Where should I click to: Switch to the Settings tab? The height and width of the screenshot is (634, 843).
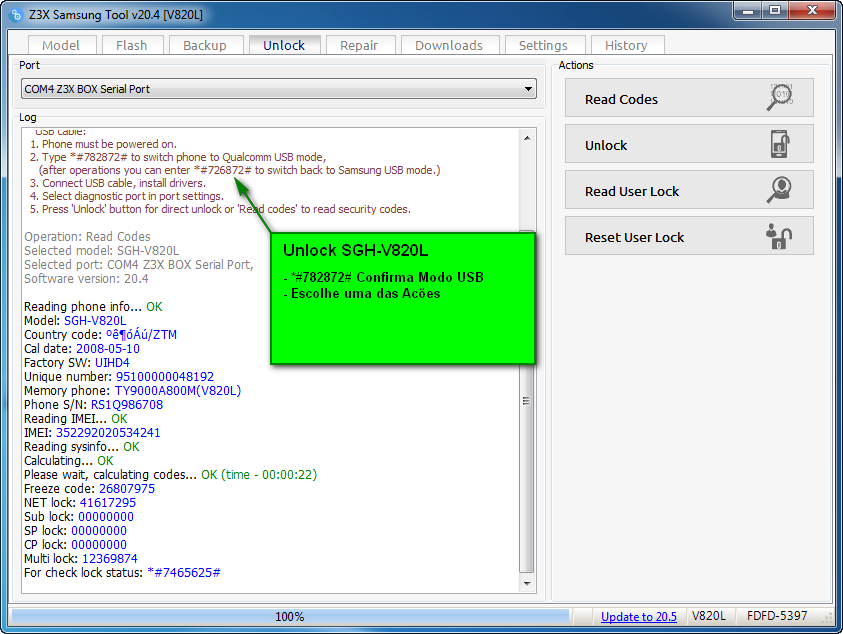pos(544,45)
